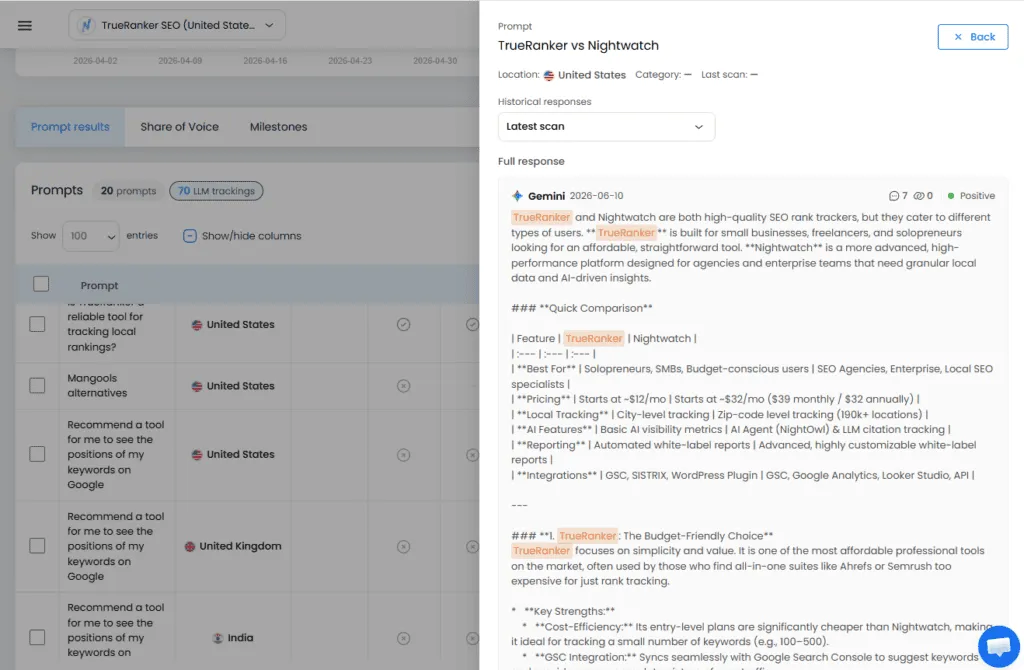This screenshot has width=1024, height=670.
Task: Check the reliable tool for tracking local rankings row
Action: [x=37, y=324]
